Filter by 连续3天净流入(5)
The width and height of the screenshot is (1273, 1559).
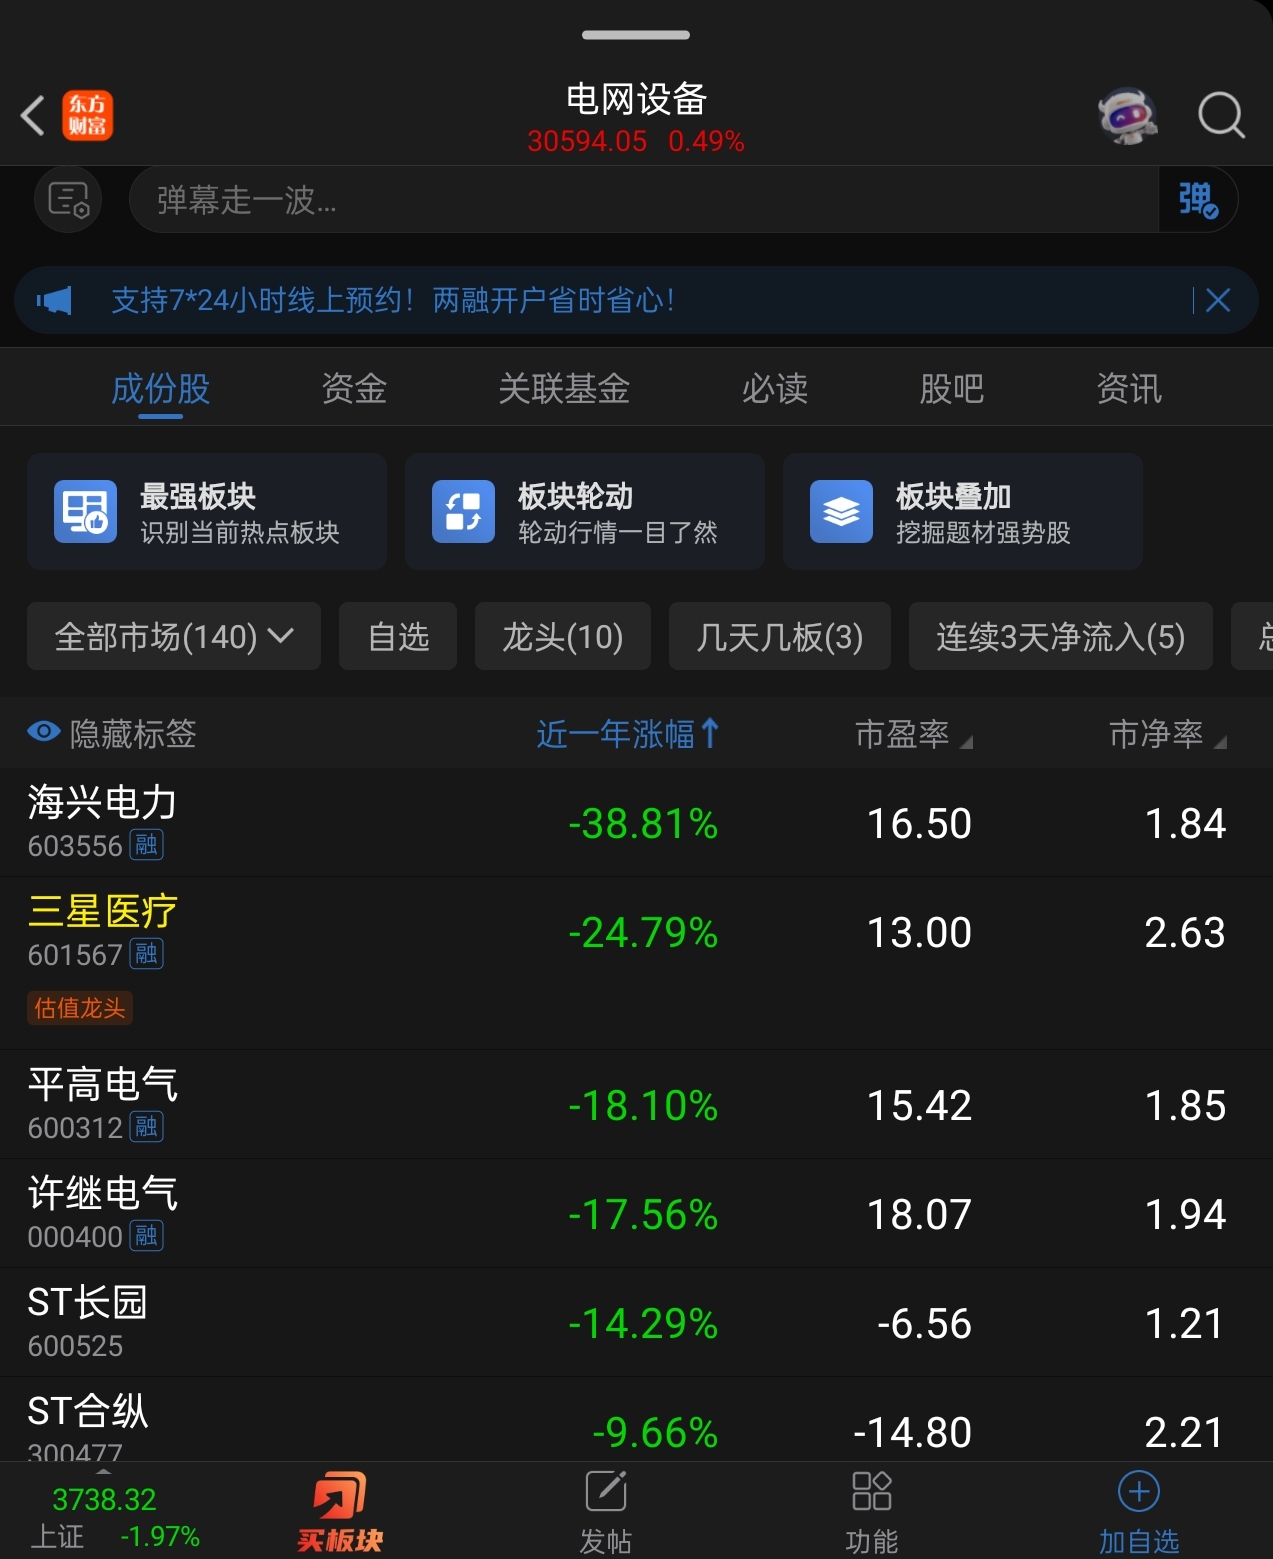(x=1061, y=636)
